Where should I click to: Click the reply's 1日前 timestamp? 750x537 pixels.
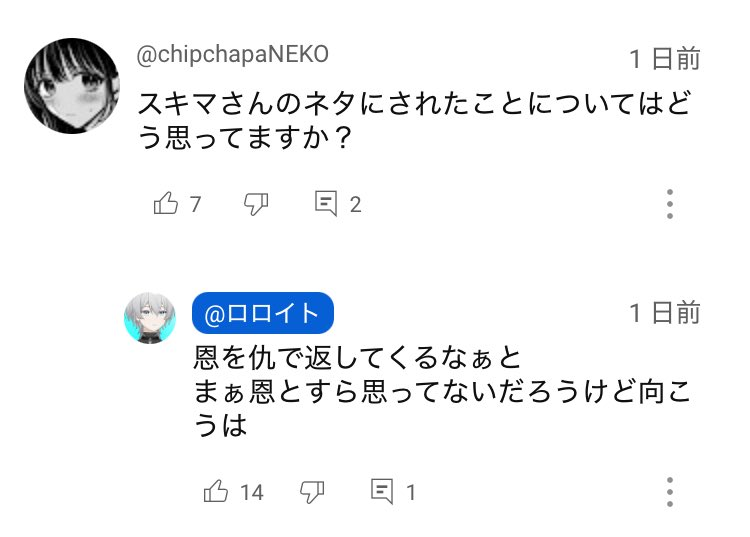pos(665,313)
